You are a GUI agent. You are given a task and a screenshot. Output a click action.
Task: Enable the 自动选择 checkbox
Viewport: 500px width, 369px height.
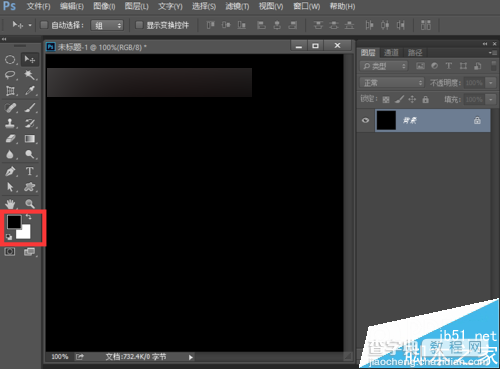coord(44,25)
